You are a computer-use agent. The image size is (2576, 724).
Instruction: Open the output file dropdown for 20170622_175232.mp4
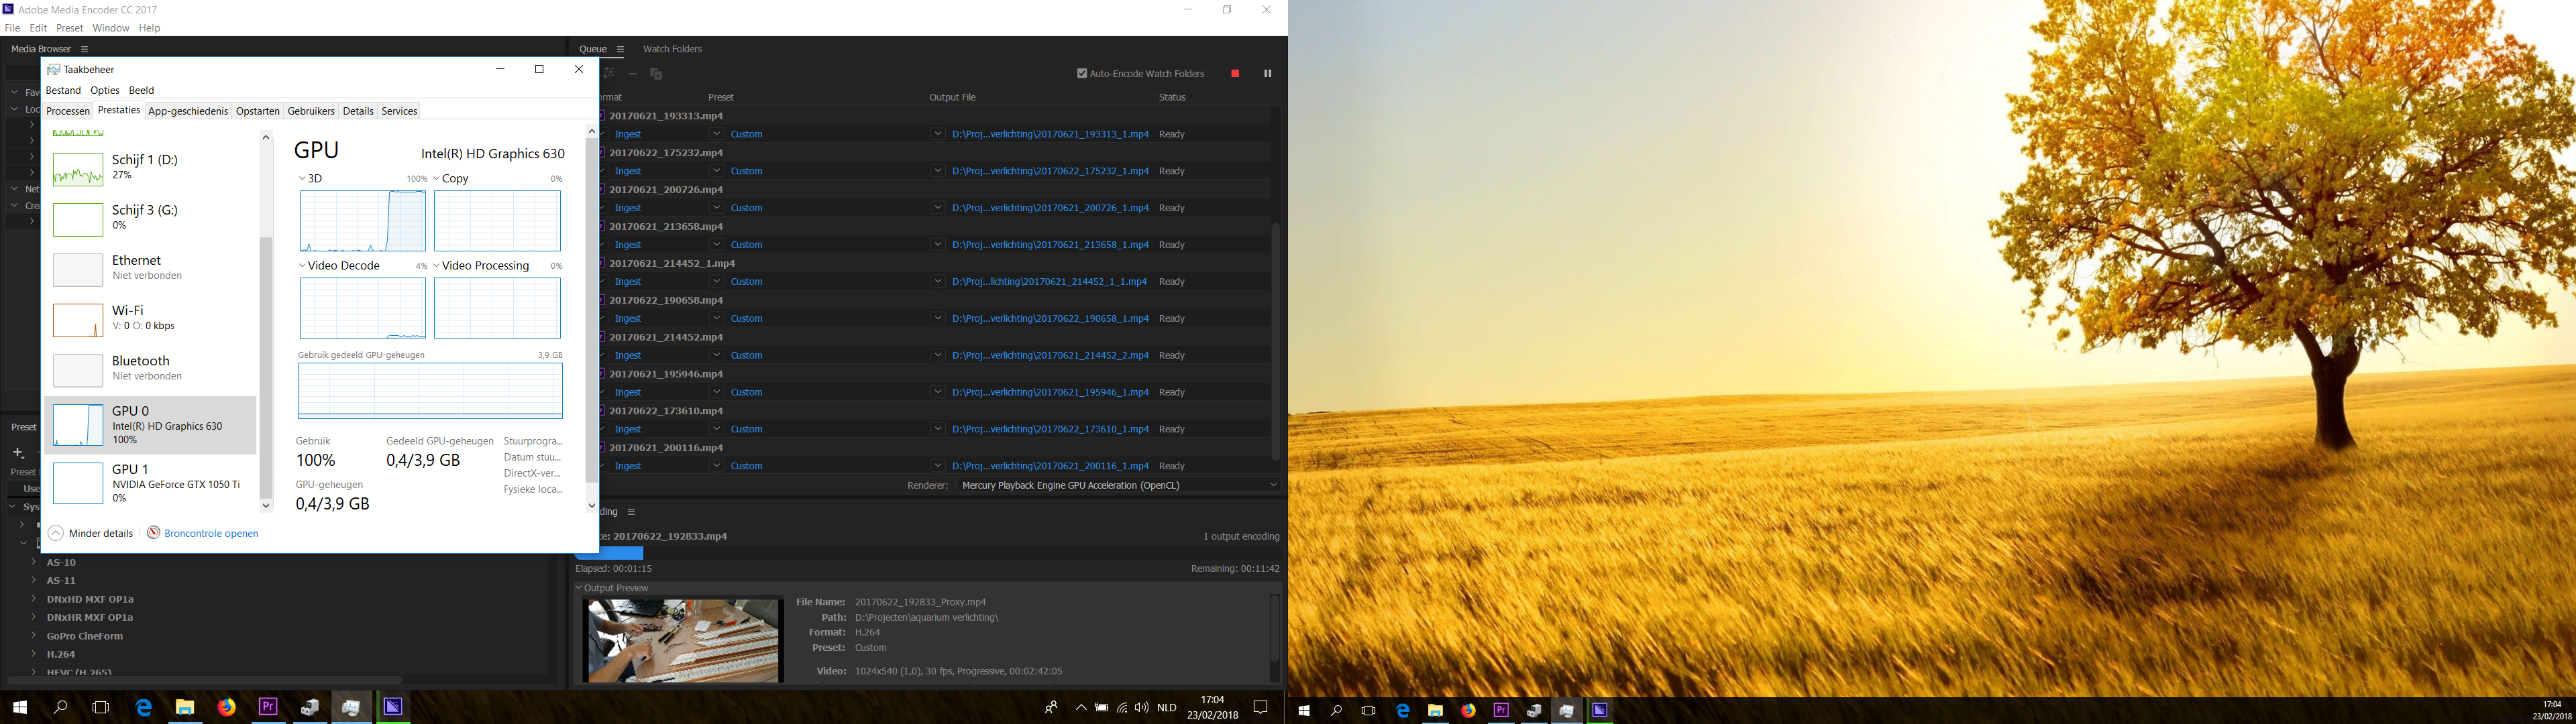937,171
